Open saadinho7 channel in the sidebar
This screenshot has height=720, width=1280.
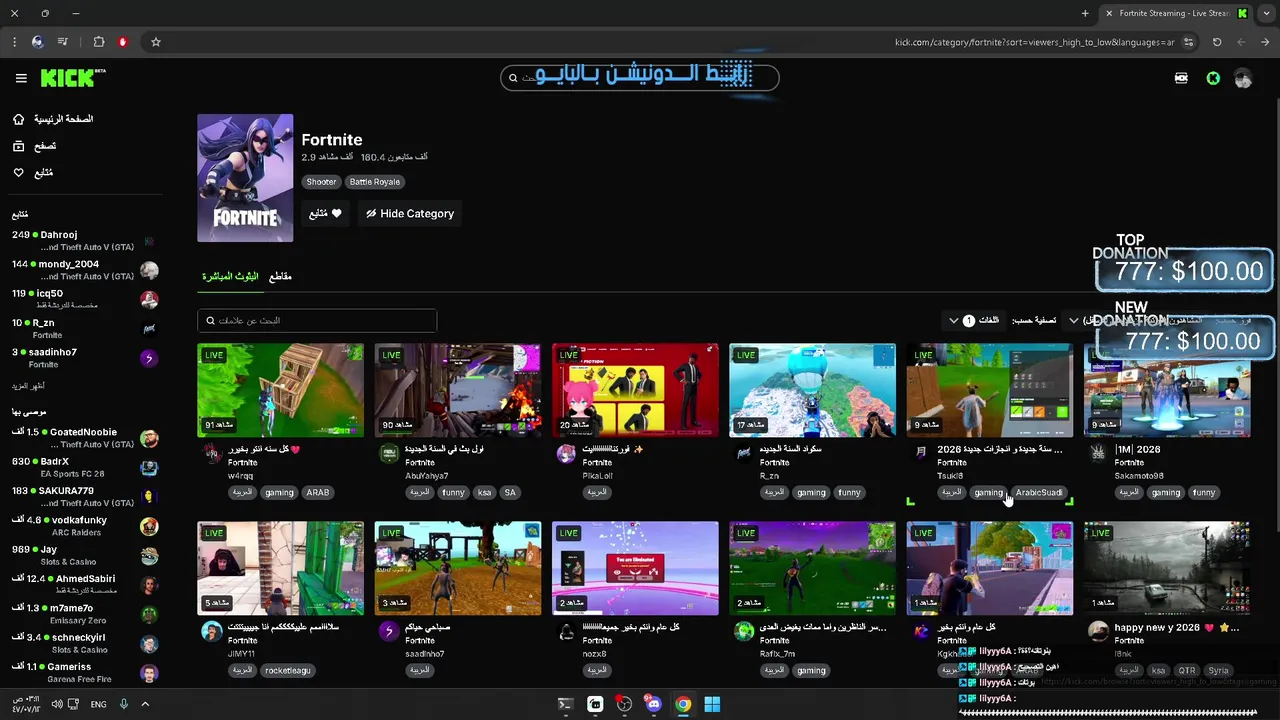(84, 357)
